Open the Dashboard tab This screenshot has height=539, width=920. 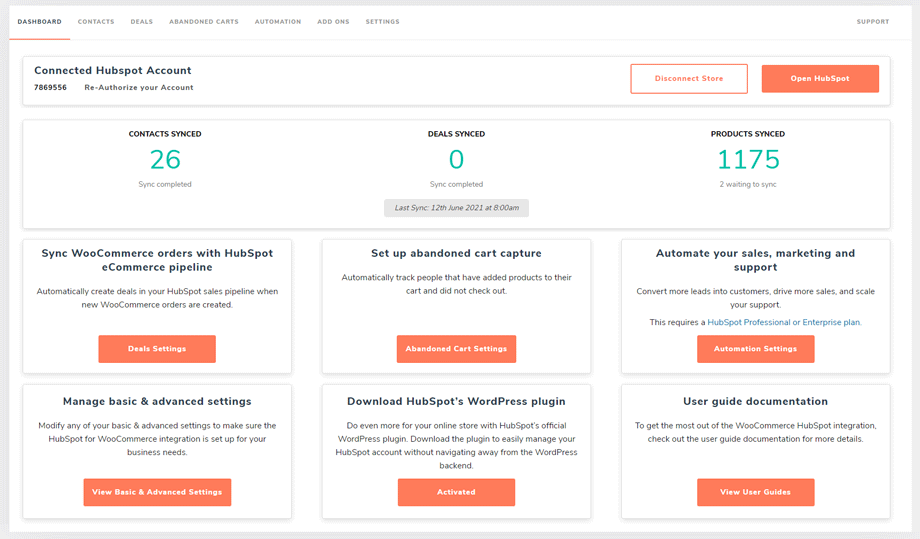pos(39,22)
